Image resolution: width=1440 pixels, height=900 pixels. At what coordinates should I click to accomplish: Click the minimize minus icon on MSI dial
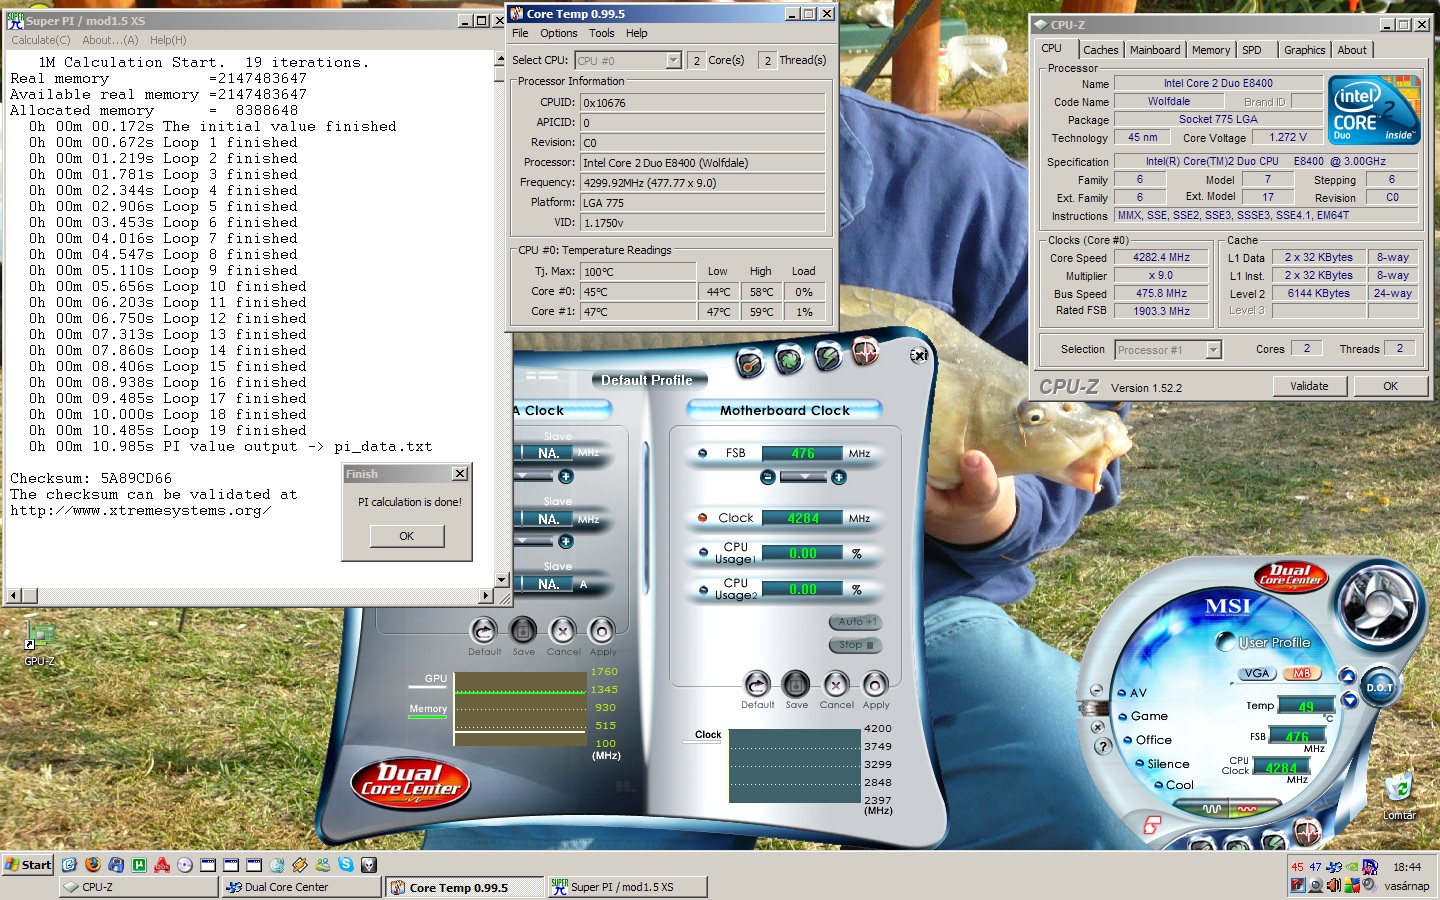tap(1096, 691)
